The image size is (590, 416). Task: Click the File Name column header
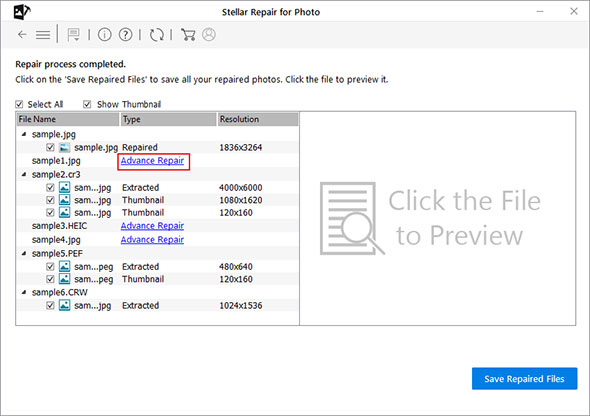pyautogui.click(x=68, y=119)
